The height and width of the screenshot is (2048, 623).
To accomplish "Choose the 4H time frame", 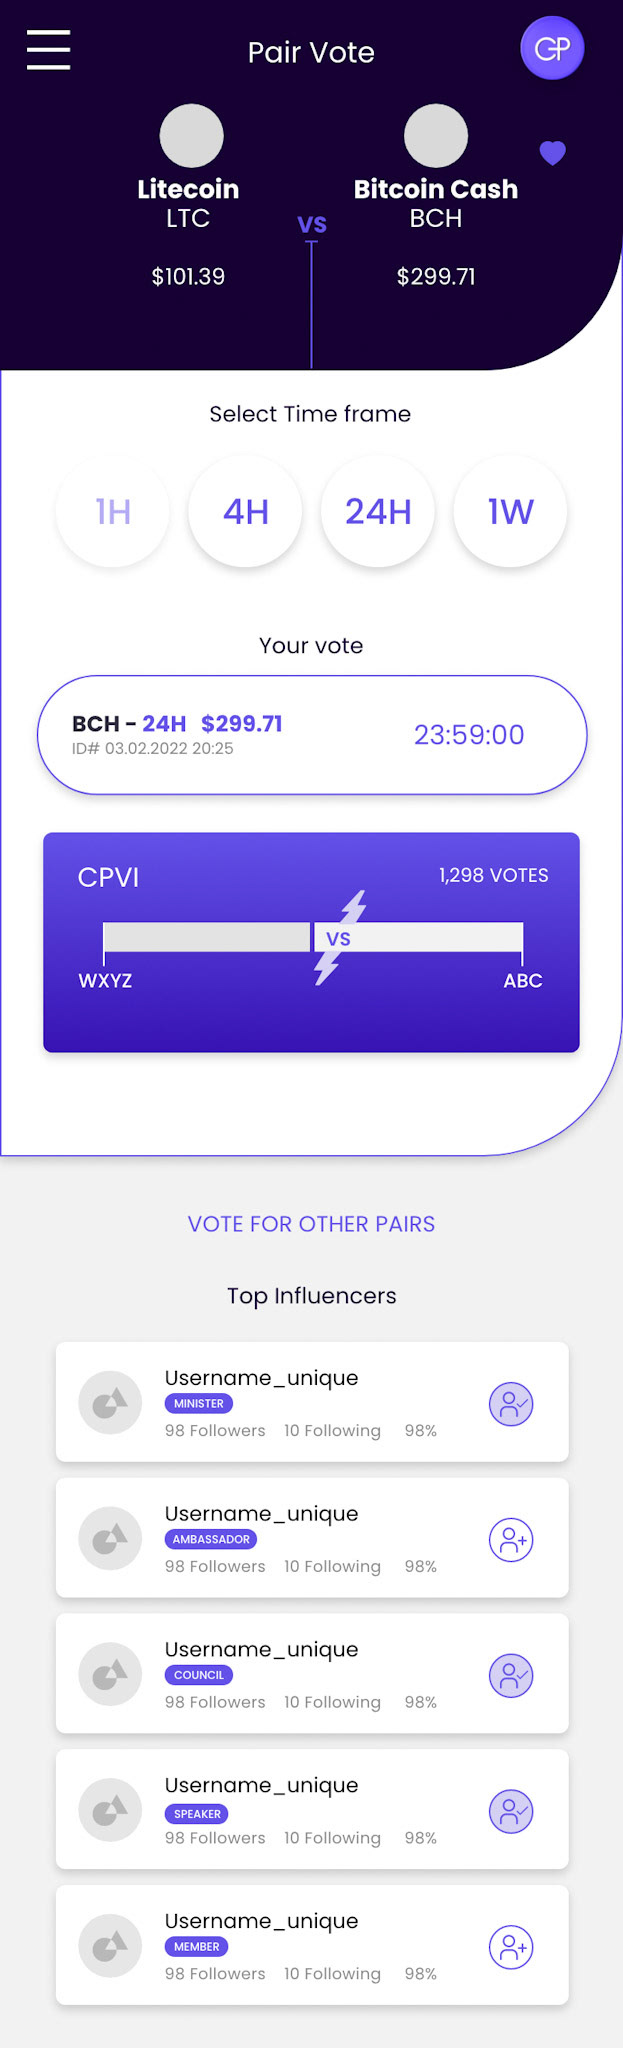I will click(x=245, y=512).
